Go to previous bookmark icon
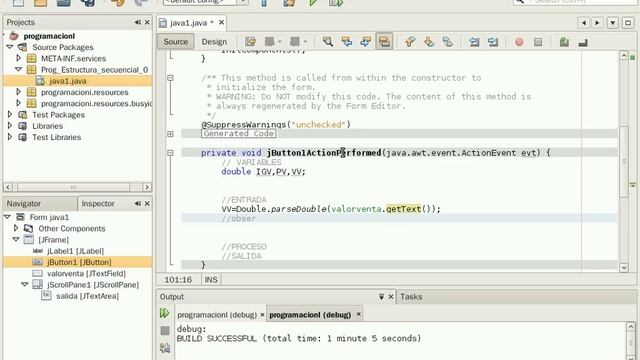Screen dimensions: 640x360 [410, 42]
